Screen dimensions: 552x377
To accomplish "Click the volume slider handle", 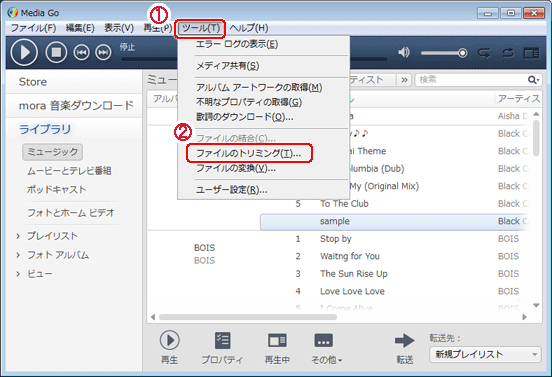I will (463, 53).
